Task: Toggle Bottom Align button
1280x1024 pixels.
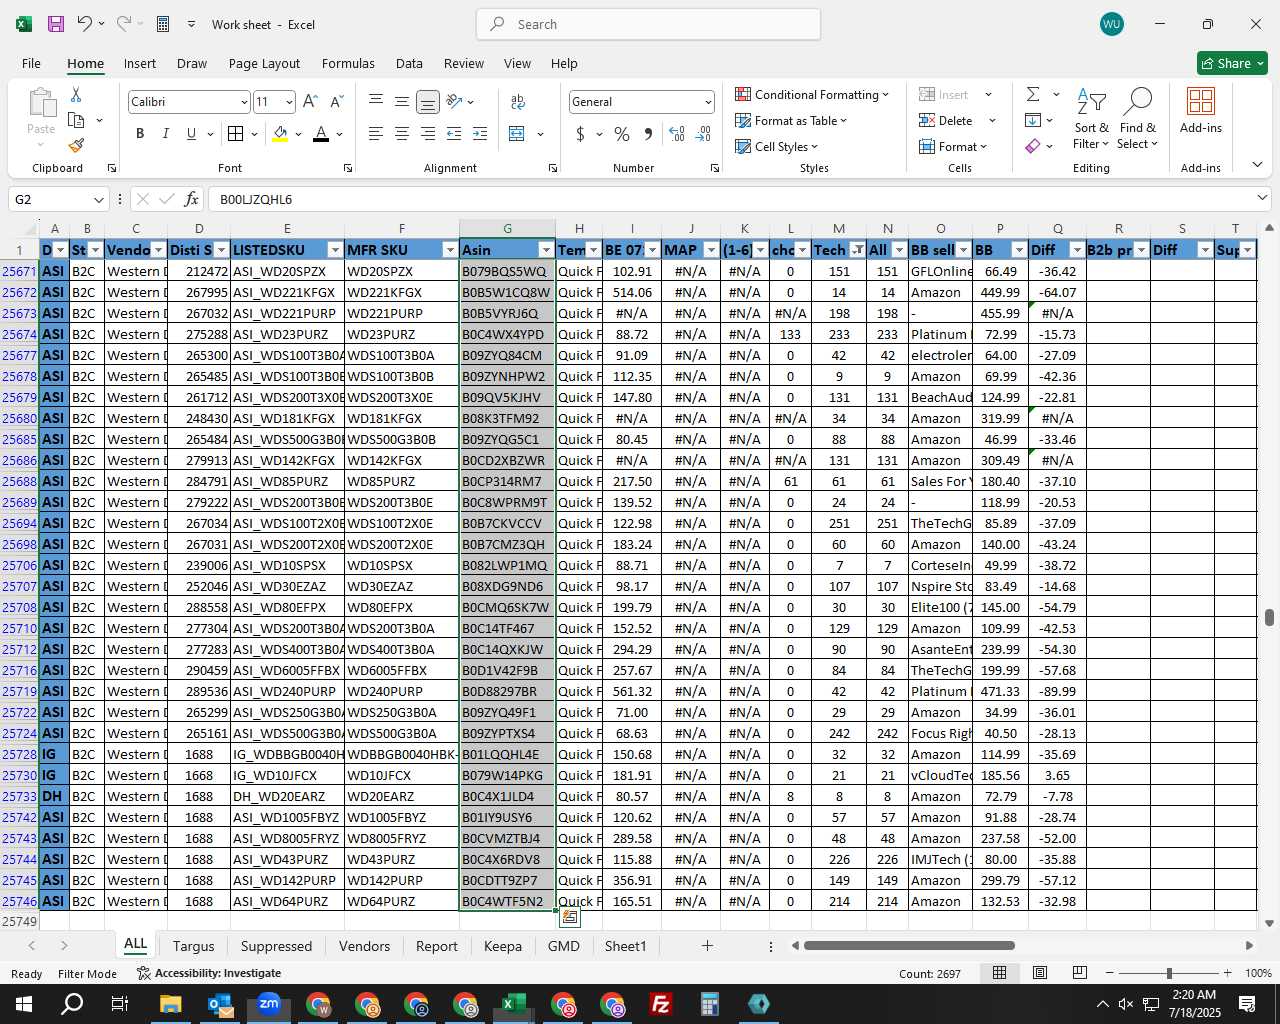Action: point(427,101)
